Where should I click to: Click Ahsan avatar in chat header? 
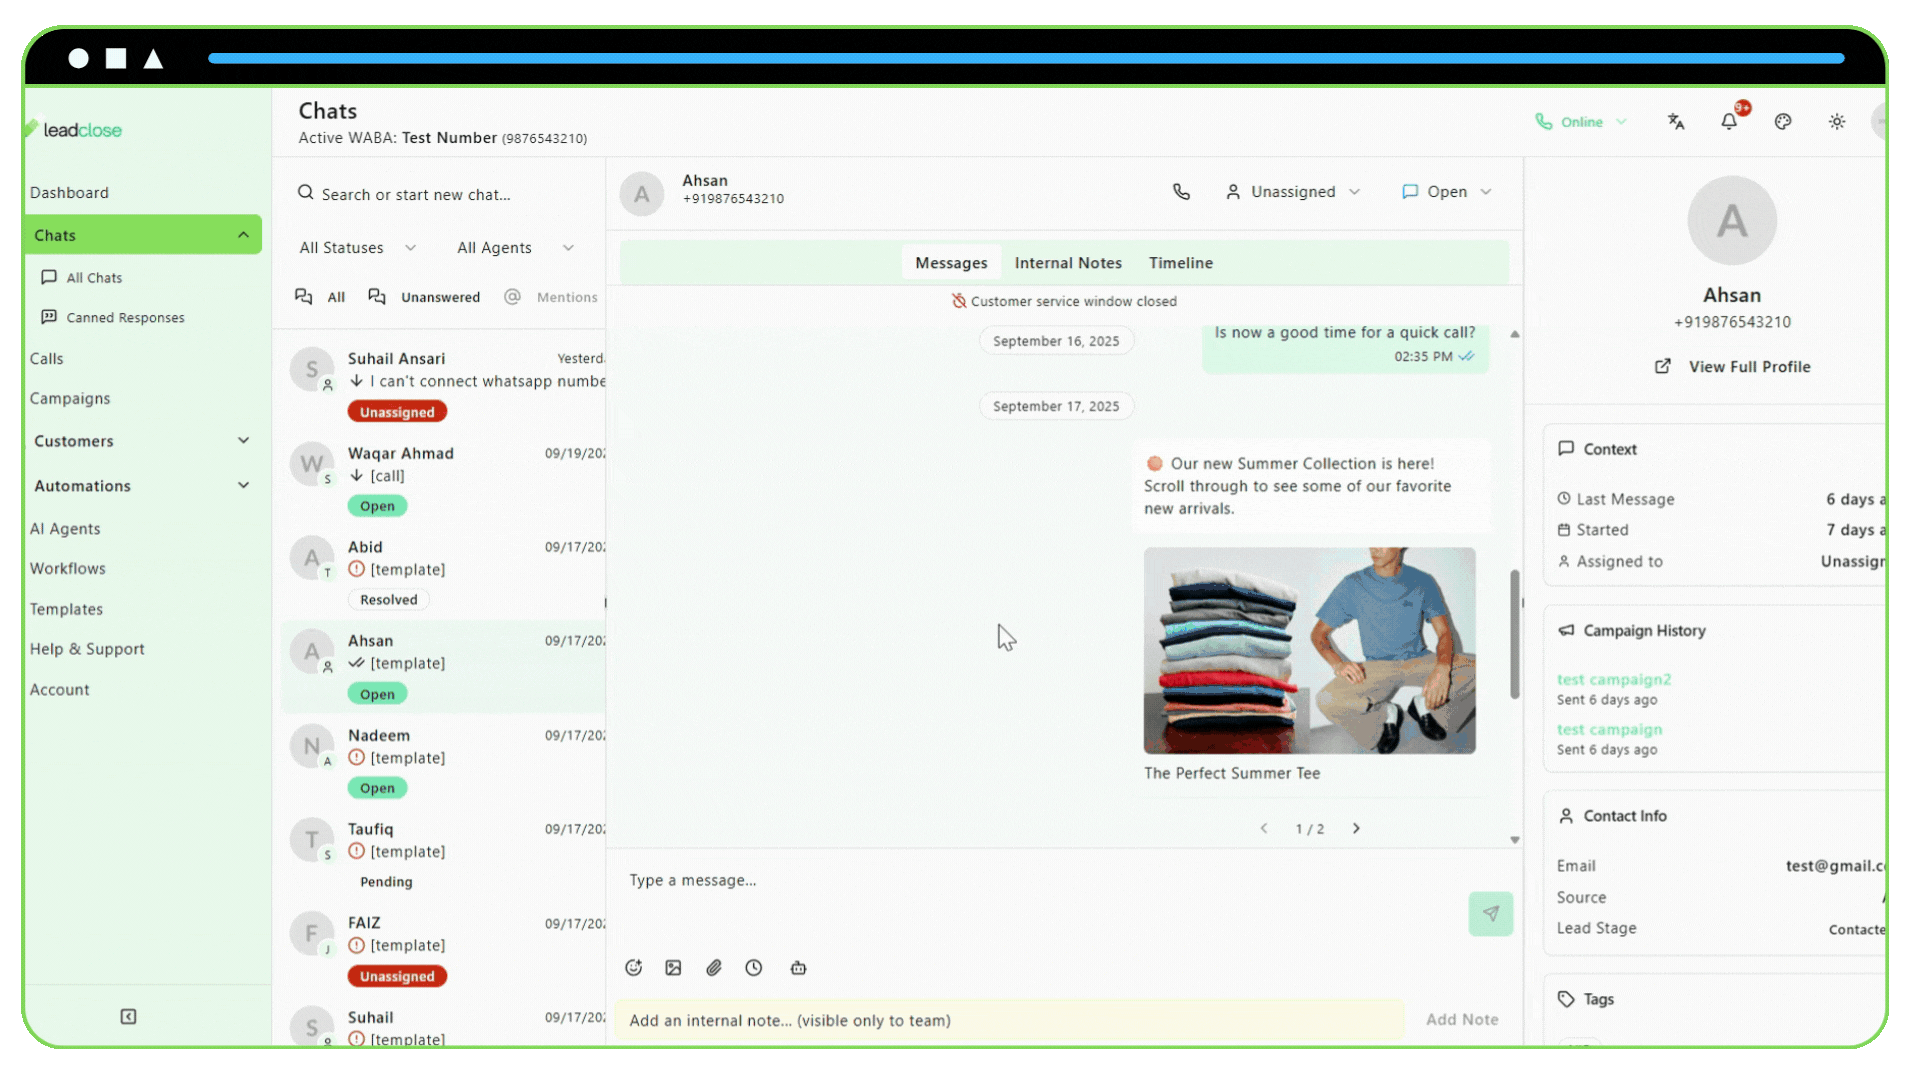tap(642, 193)
